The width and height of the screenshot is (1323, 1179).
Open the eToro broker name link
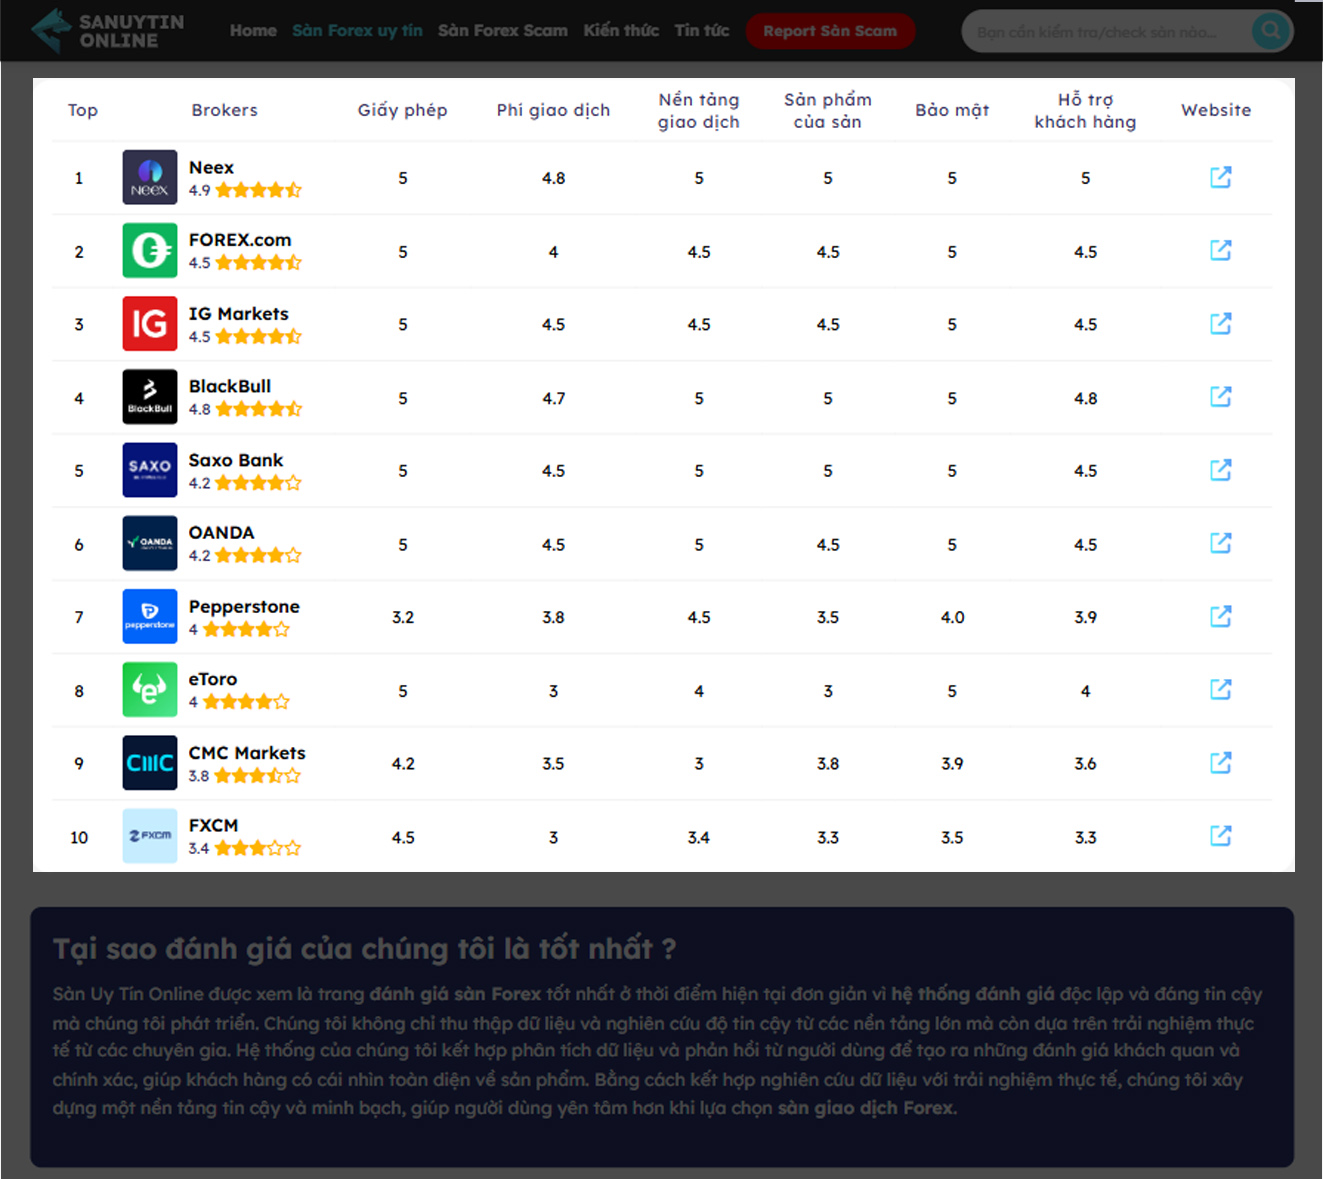point(213,679)
